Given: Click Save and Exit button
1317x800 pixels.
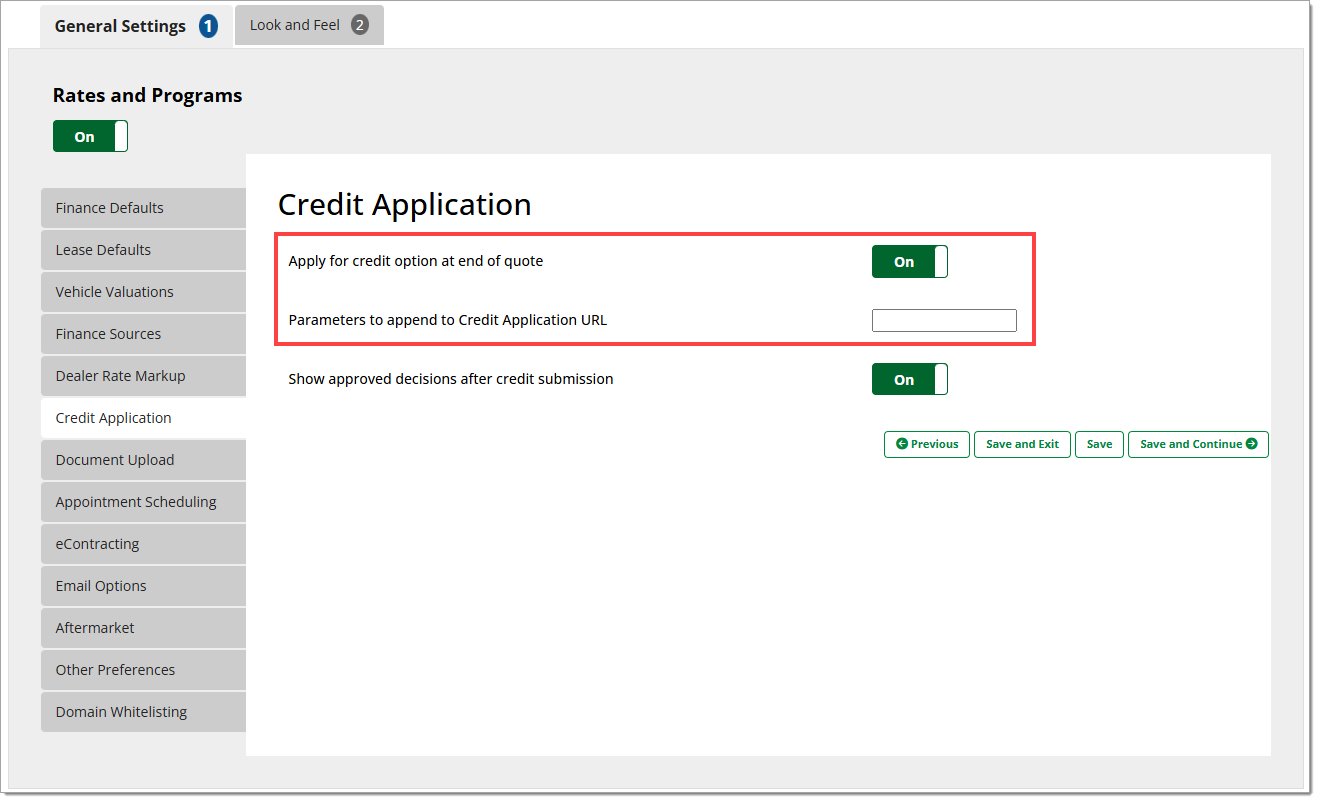Looking at the screenshot, I should click(x=1021, y=444).
